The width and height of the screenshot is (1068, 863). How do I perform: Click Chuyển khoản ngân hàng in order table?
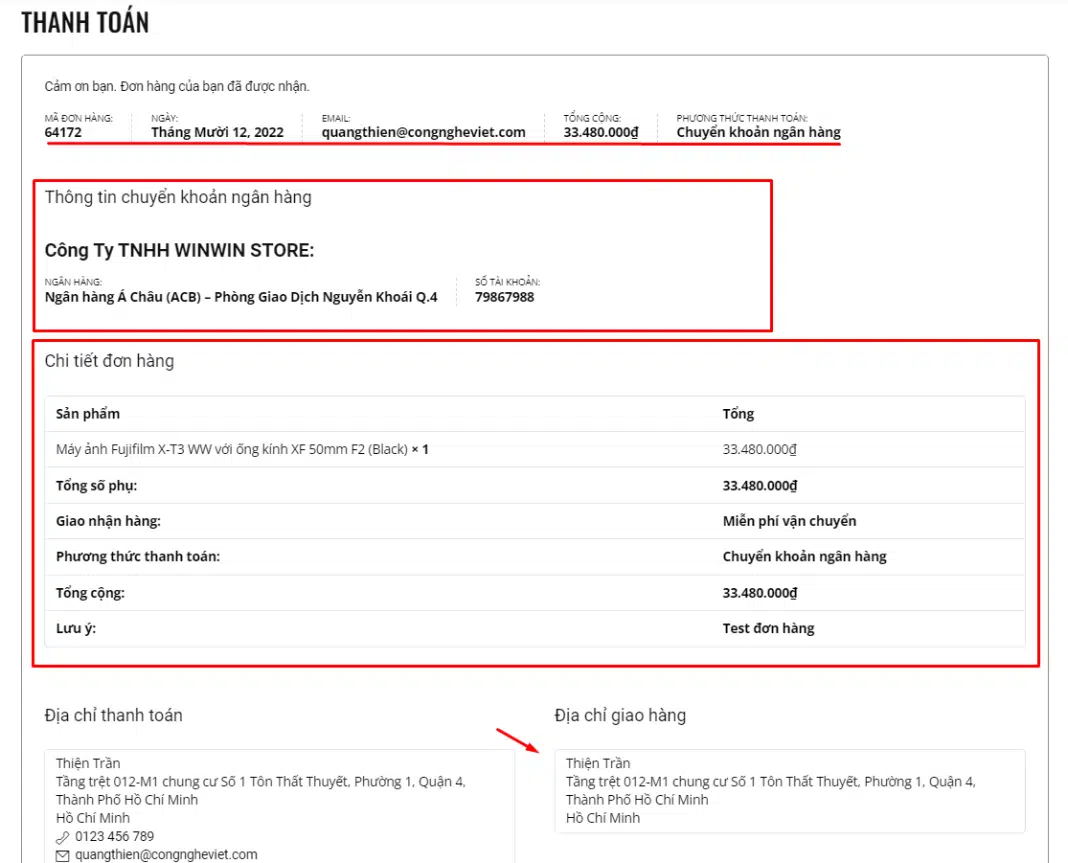804,556
